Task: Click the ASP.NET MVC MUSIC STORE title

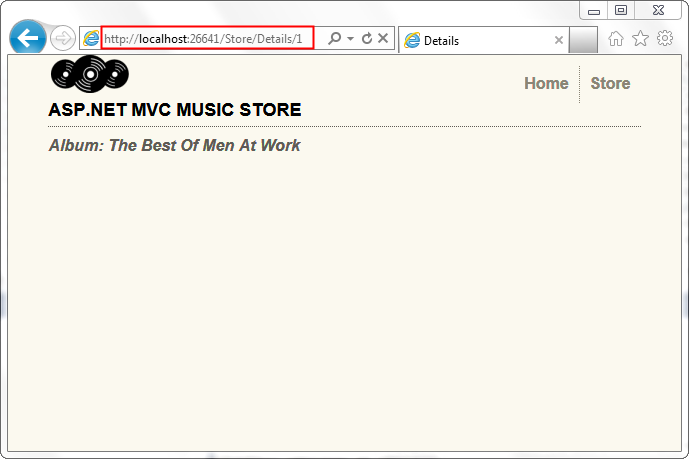Action: pos(174,110)
